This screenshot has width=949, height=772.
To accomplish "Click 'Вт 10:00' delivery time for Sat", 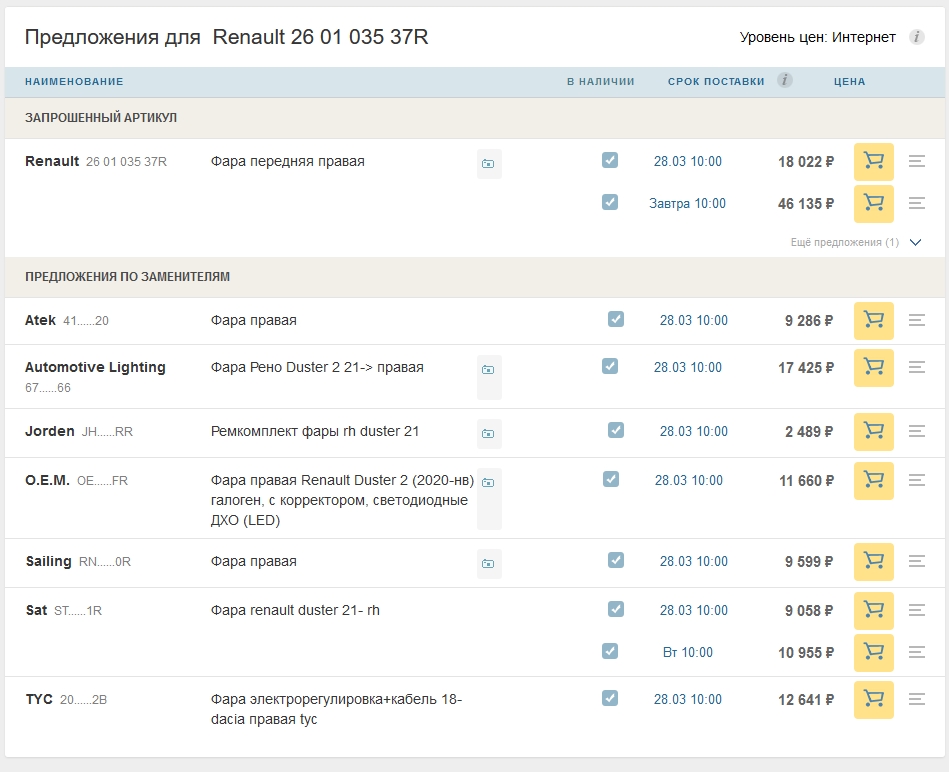I will tap(688, 652).
